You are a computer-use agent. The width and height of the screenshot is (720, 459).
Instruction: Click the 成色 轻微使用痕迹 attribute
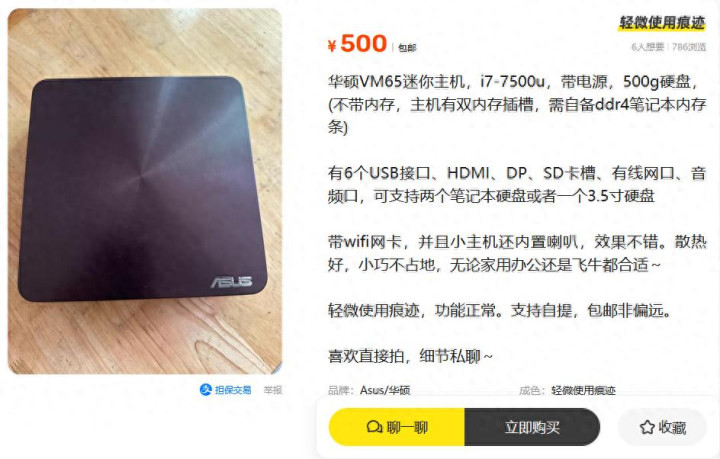(x=567, y=390)
